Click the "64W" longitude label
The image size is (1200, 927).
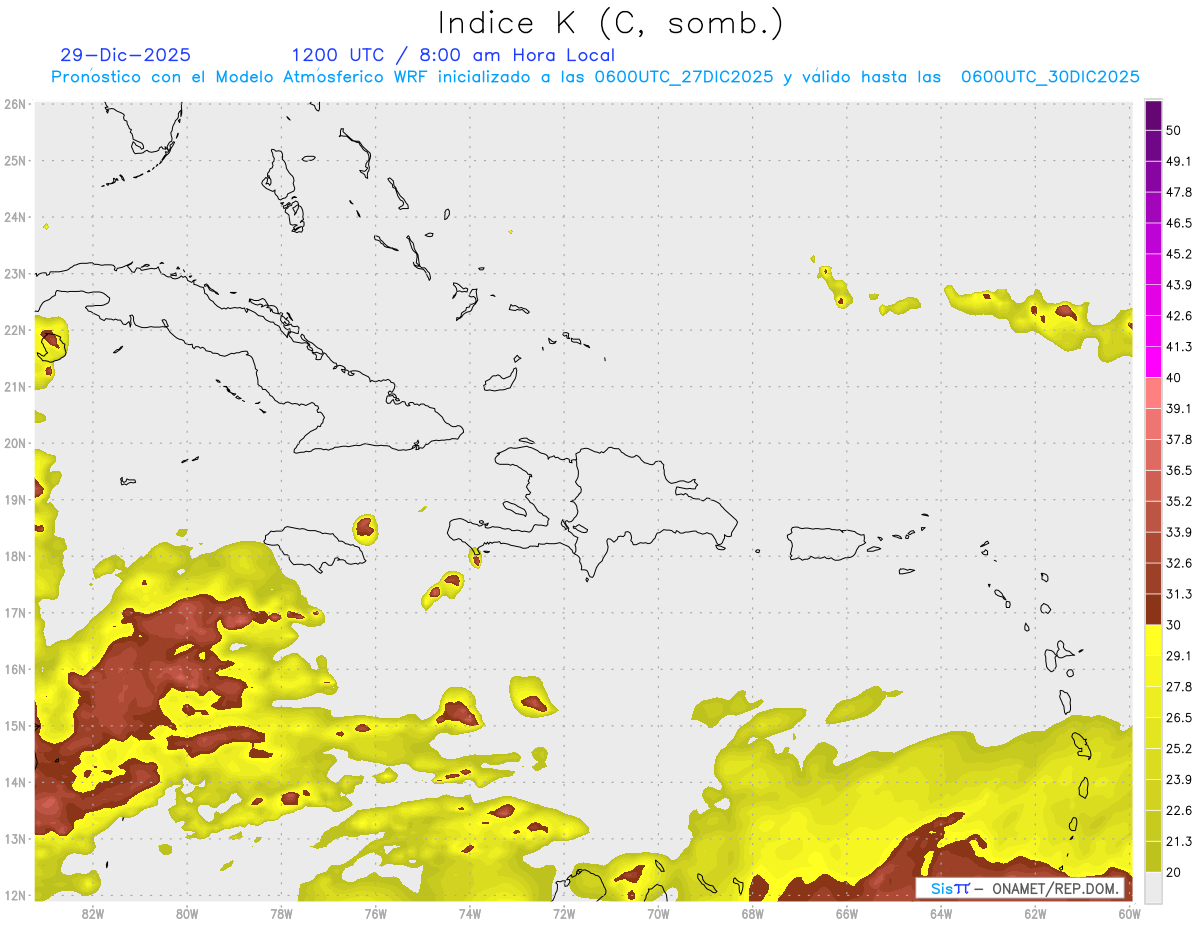tap(941, 913)
